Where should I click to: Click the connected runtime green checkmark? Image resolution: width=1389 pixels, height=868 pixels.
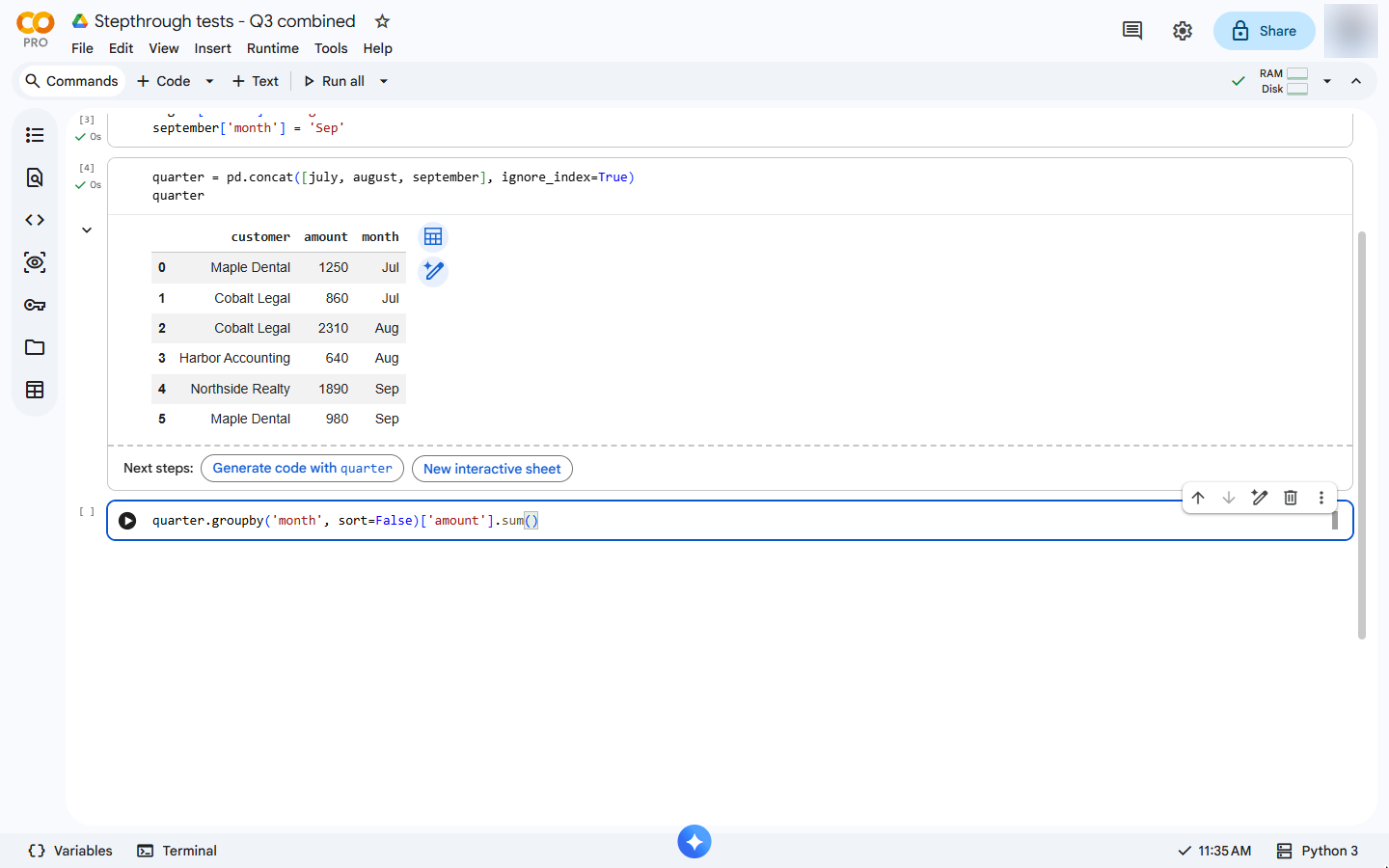pos(1239,81)
